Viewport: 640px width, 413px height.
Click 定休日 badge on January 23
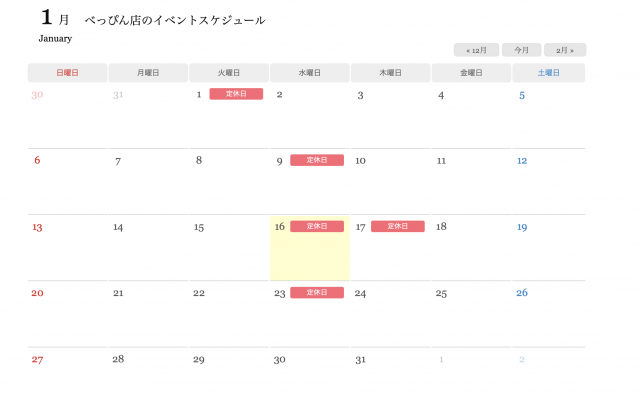(317, 293)
